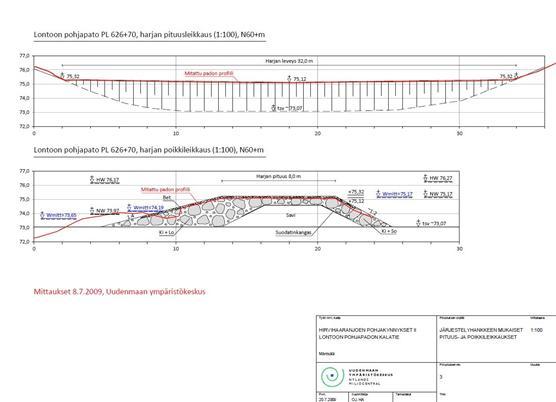Viewport: 556px width, 402px height.
Task: Click the right 75,32 elevation marker symbol
Action: 516,75
